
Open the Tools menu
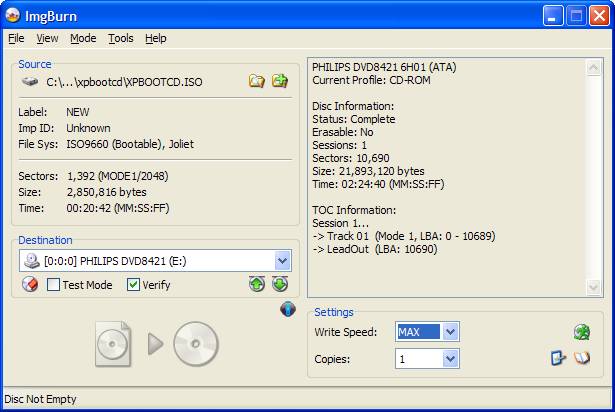[121, 38]
